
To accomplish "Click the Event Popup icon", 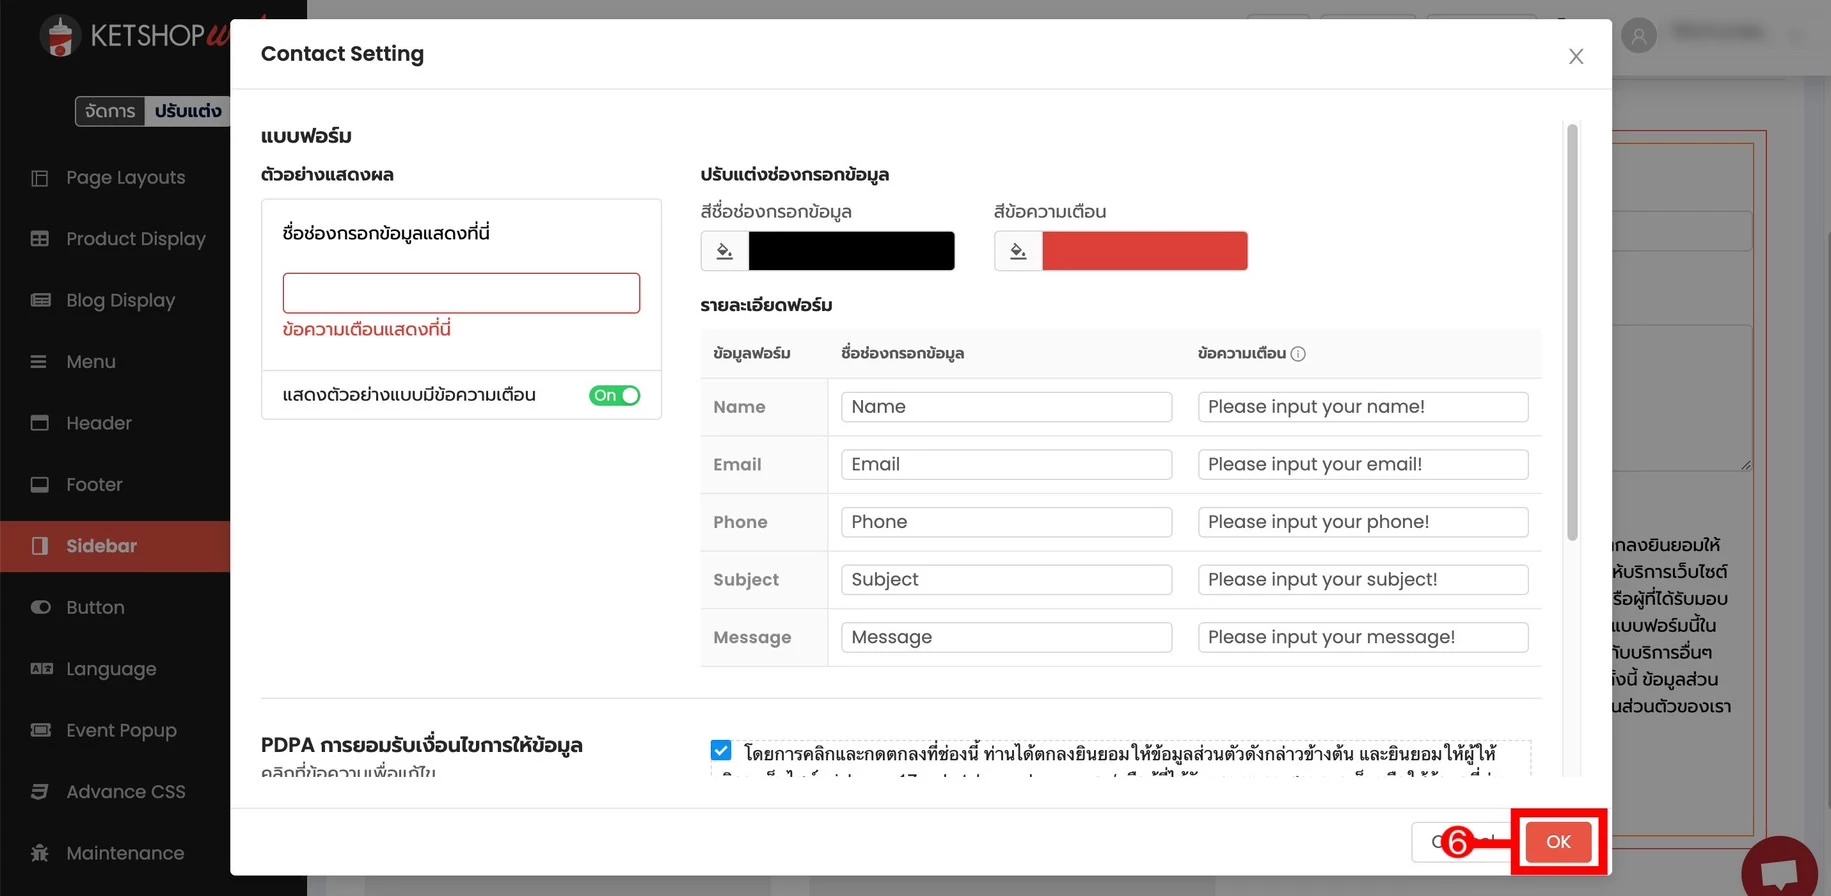I will [x=40, y=730].
